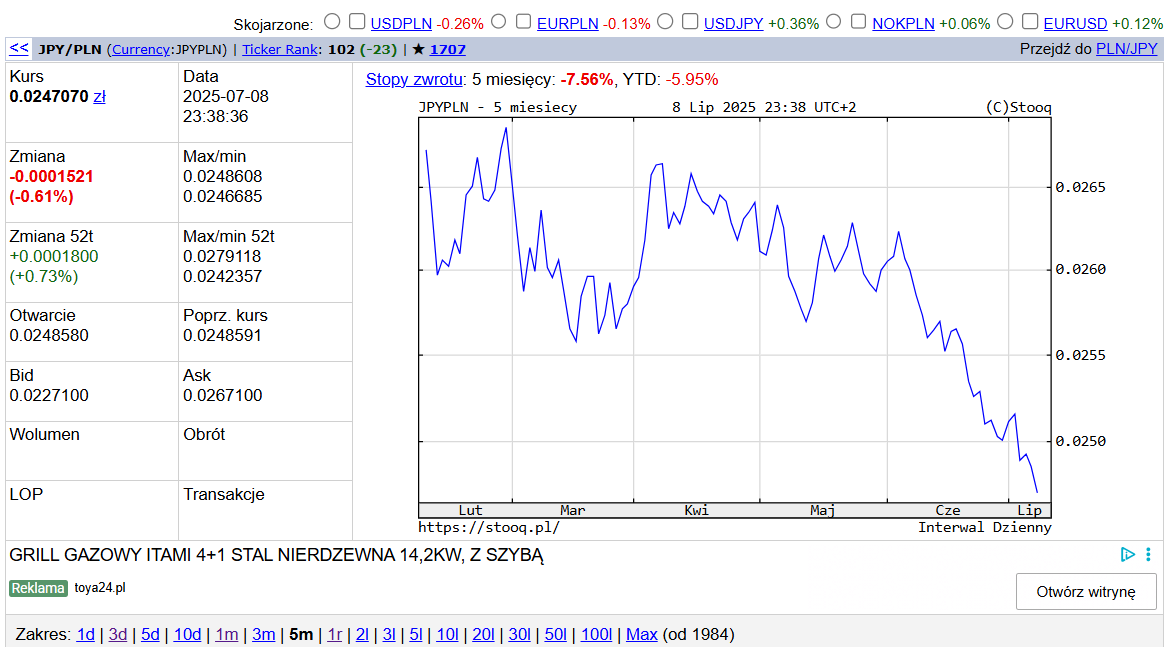Select the radio button before EURUSD
The height and width of the screenshot is (647, 1172).
(1005, 22)
